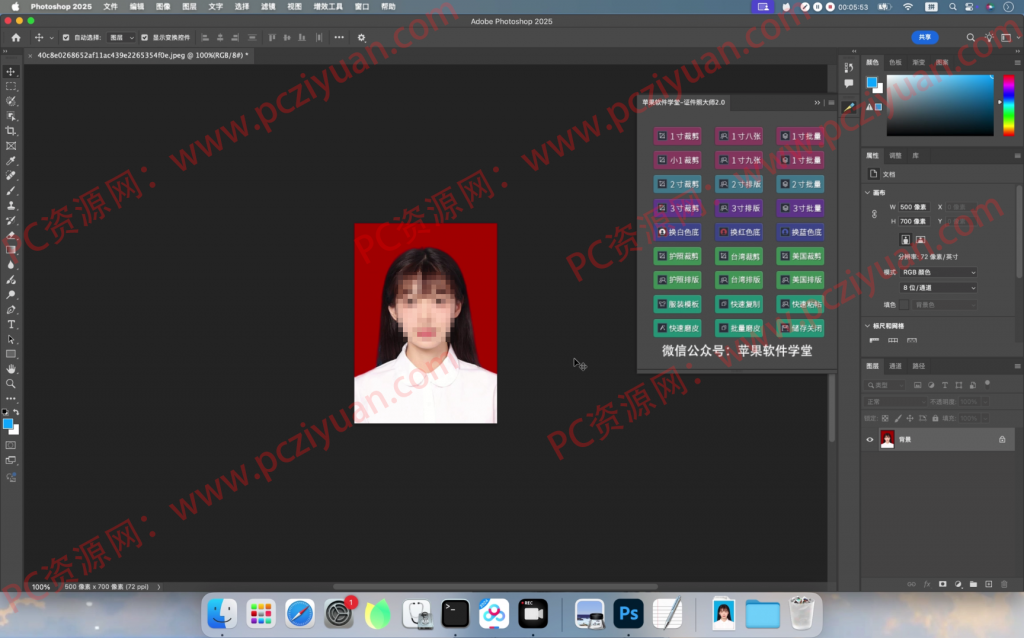
Task: Select the Eyedropper tool in the left toolbar
Action: [11, 161]
